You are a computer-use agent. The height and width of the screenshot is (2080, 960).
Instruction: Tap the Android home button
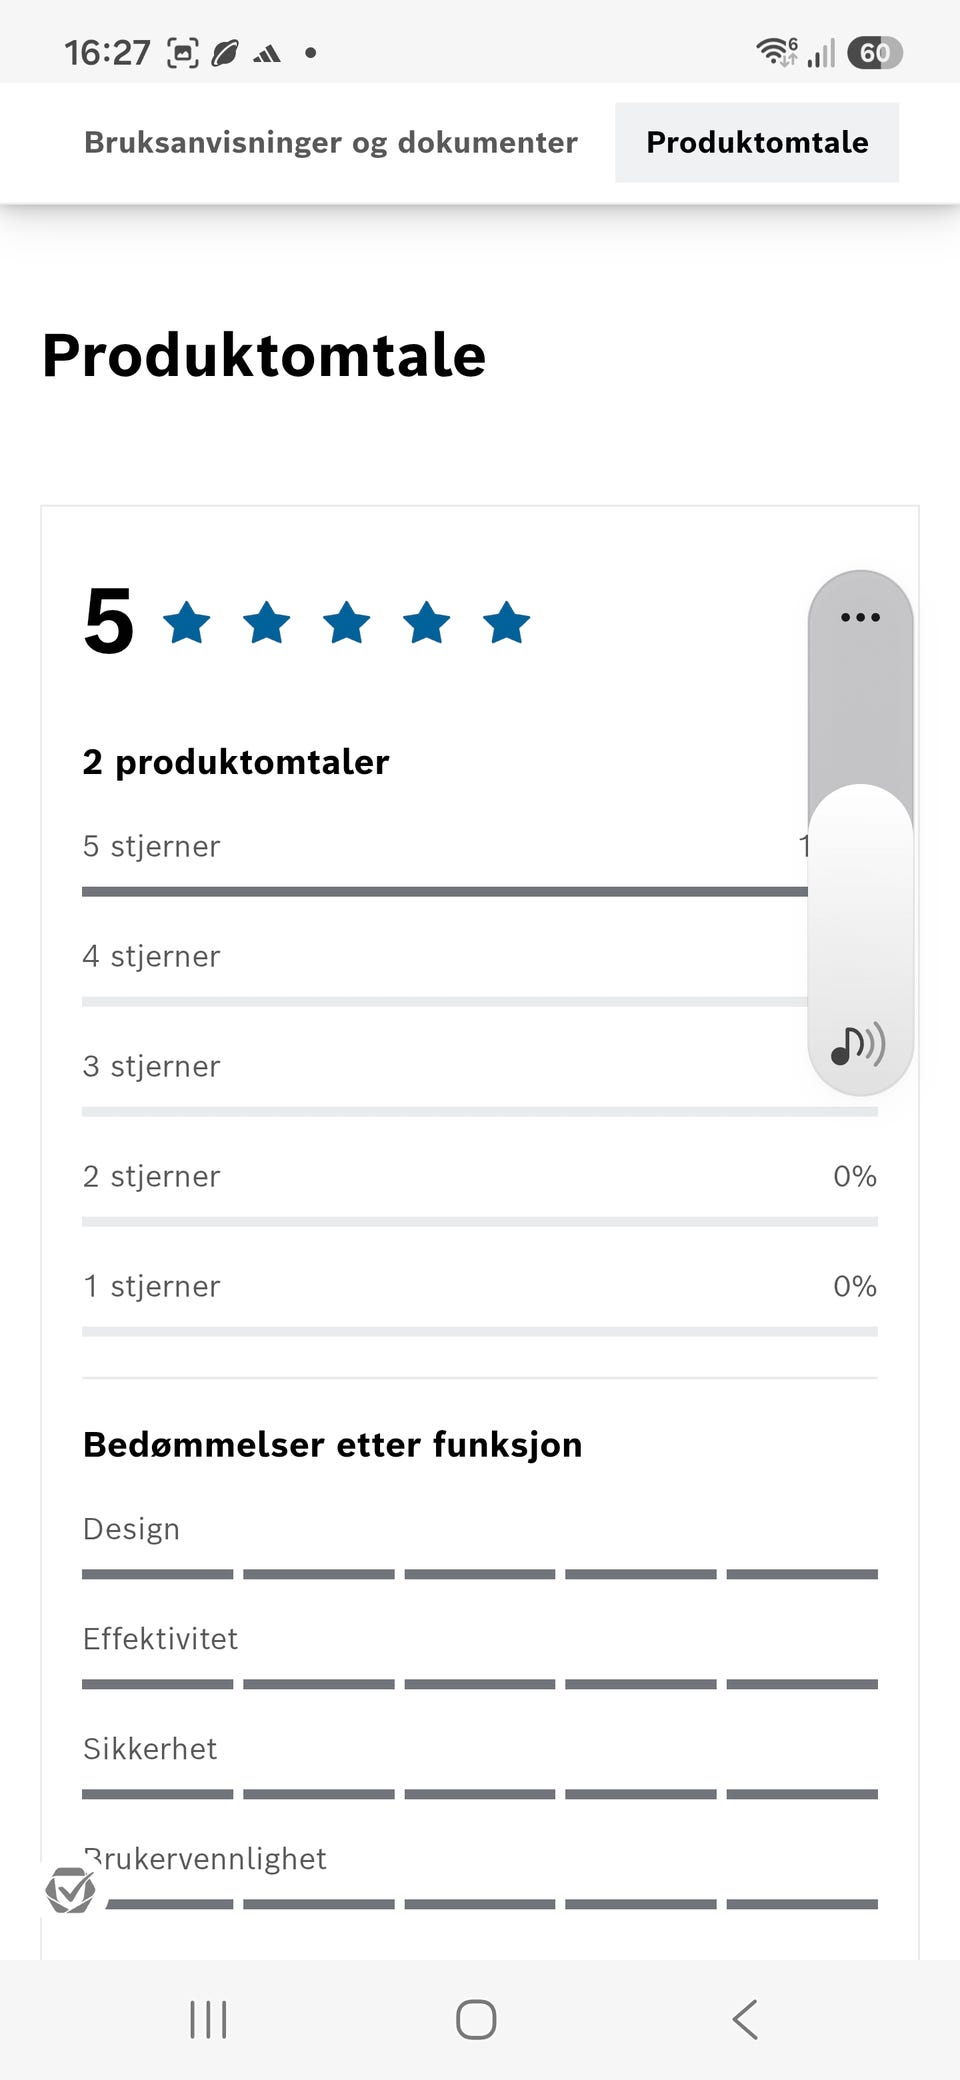pyautogui.click(x=476, y=2019)
